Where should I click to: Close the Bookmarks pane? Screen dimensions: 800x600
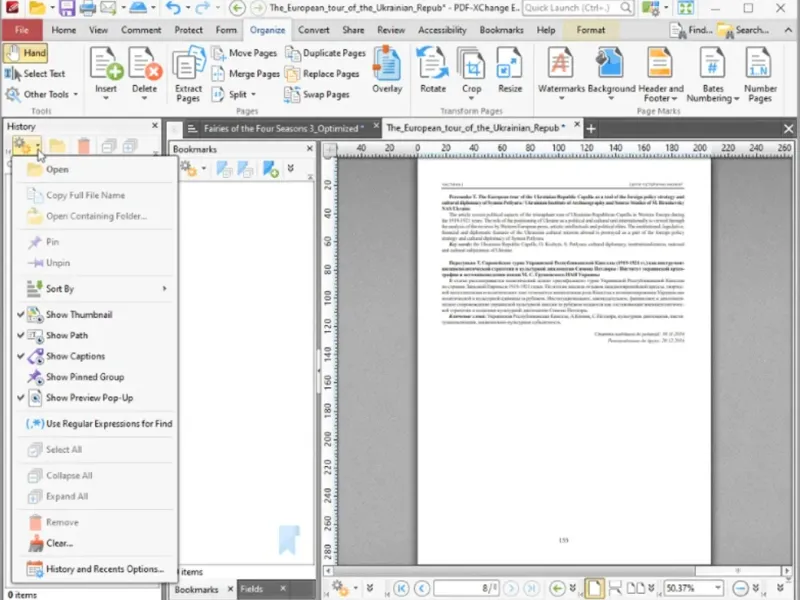pos(310,148)
